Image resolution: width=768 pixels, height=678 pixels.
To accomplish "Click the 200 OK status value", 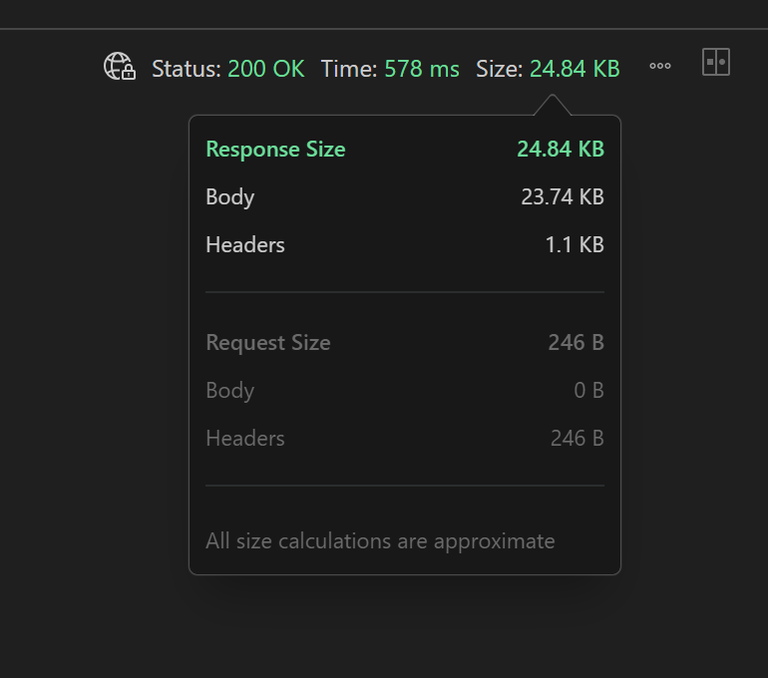I will pyautogui.click(x=266, y=69).
